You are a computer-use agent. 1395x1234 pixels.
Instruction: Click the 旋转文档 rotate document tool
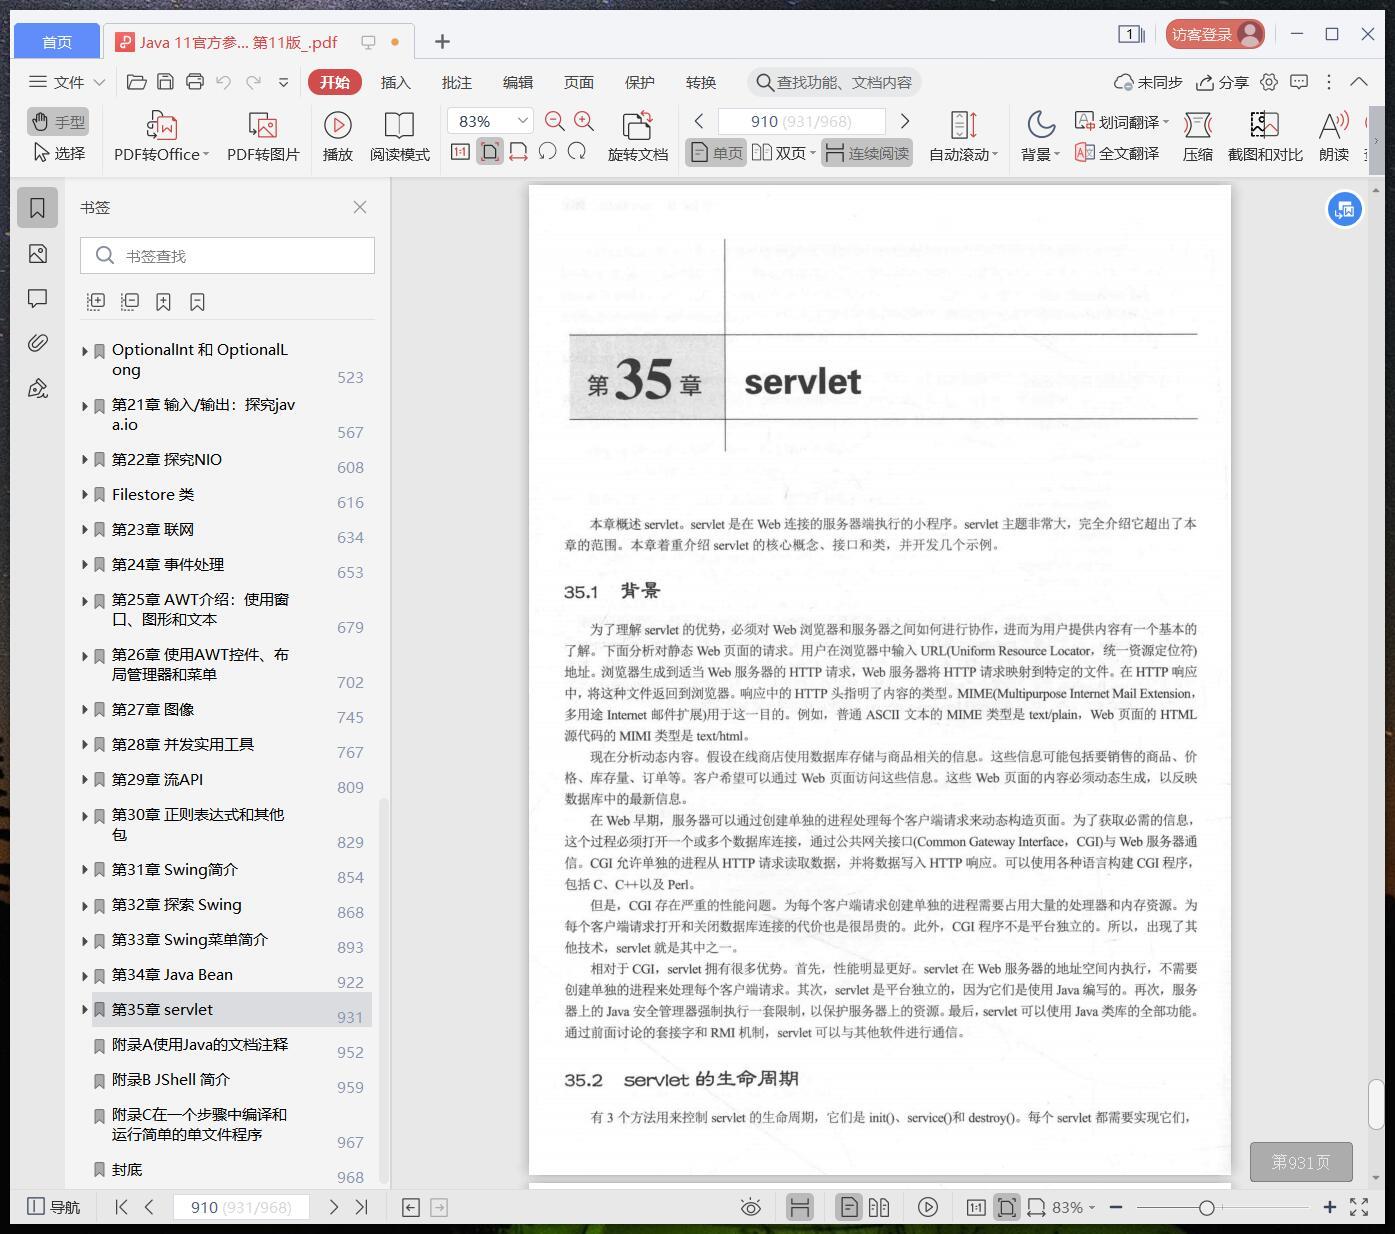point(637,136)
